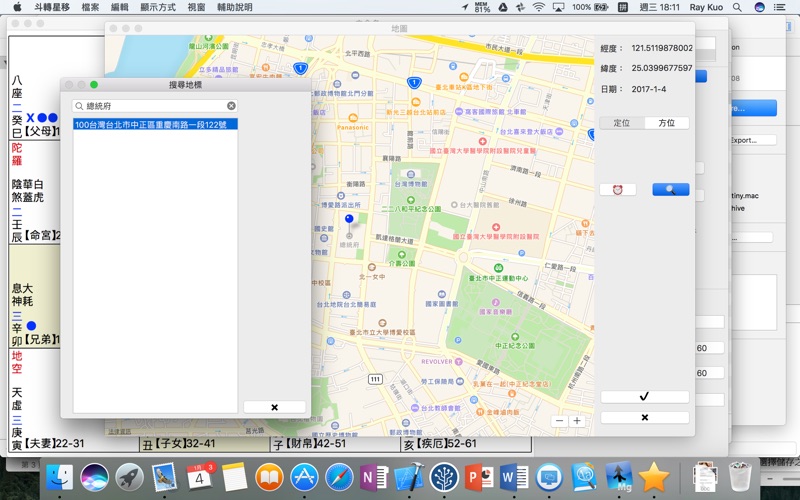Click the alarm clock icon button
Screen dimensions: 800x500
coord(617,189)
